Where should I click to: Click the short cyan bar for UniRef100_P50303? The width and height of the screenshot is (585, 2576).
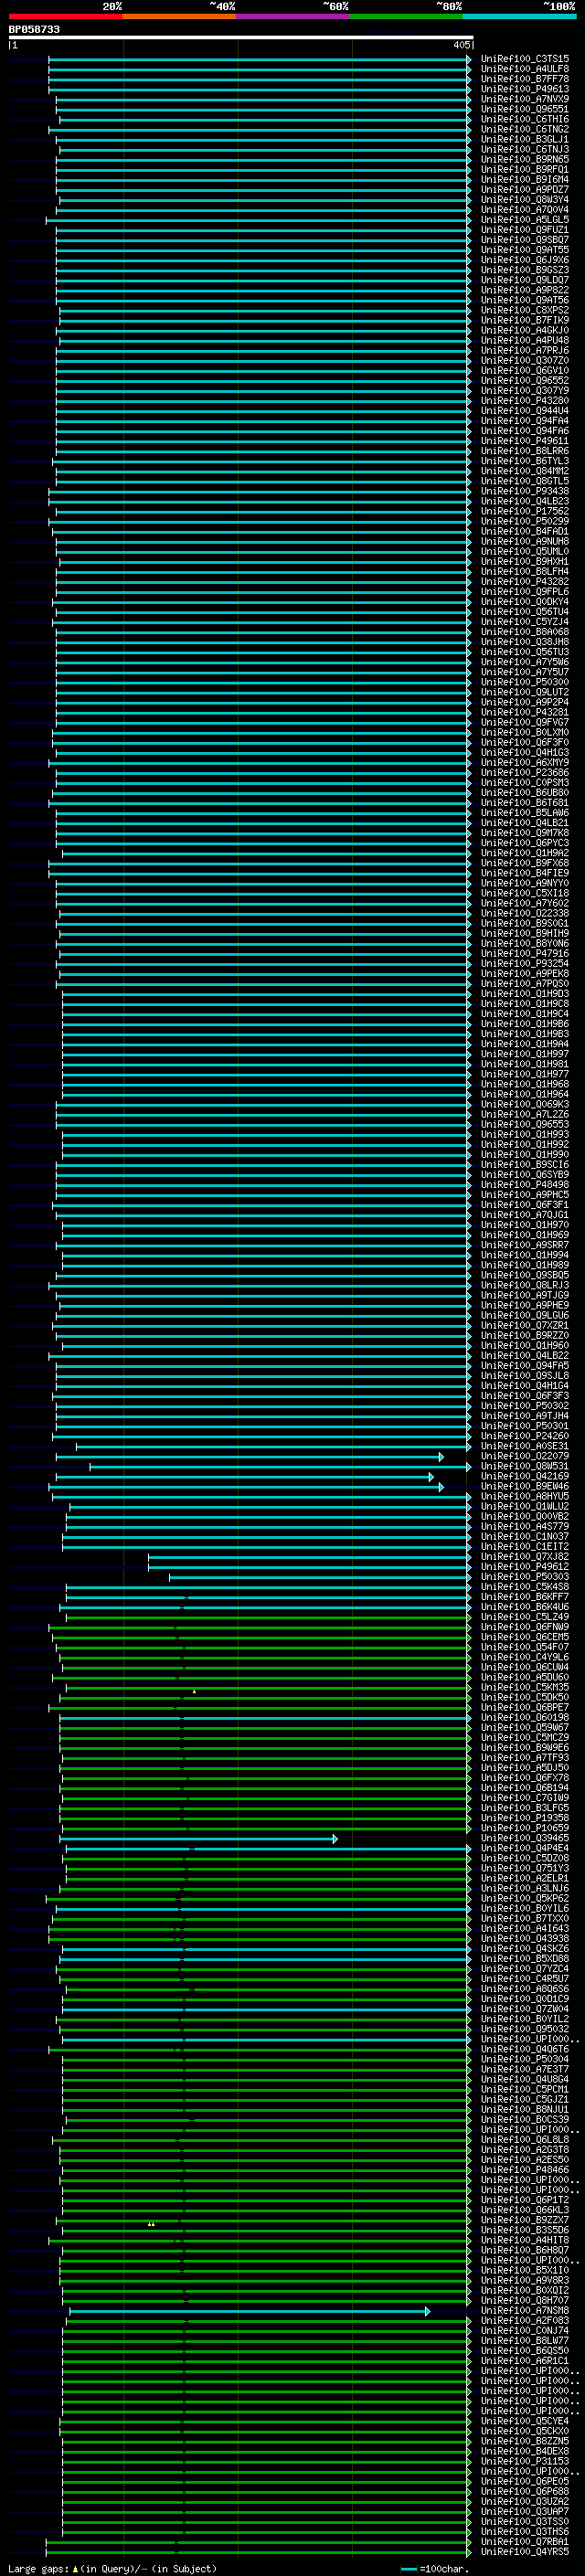[320, 1577]
